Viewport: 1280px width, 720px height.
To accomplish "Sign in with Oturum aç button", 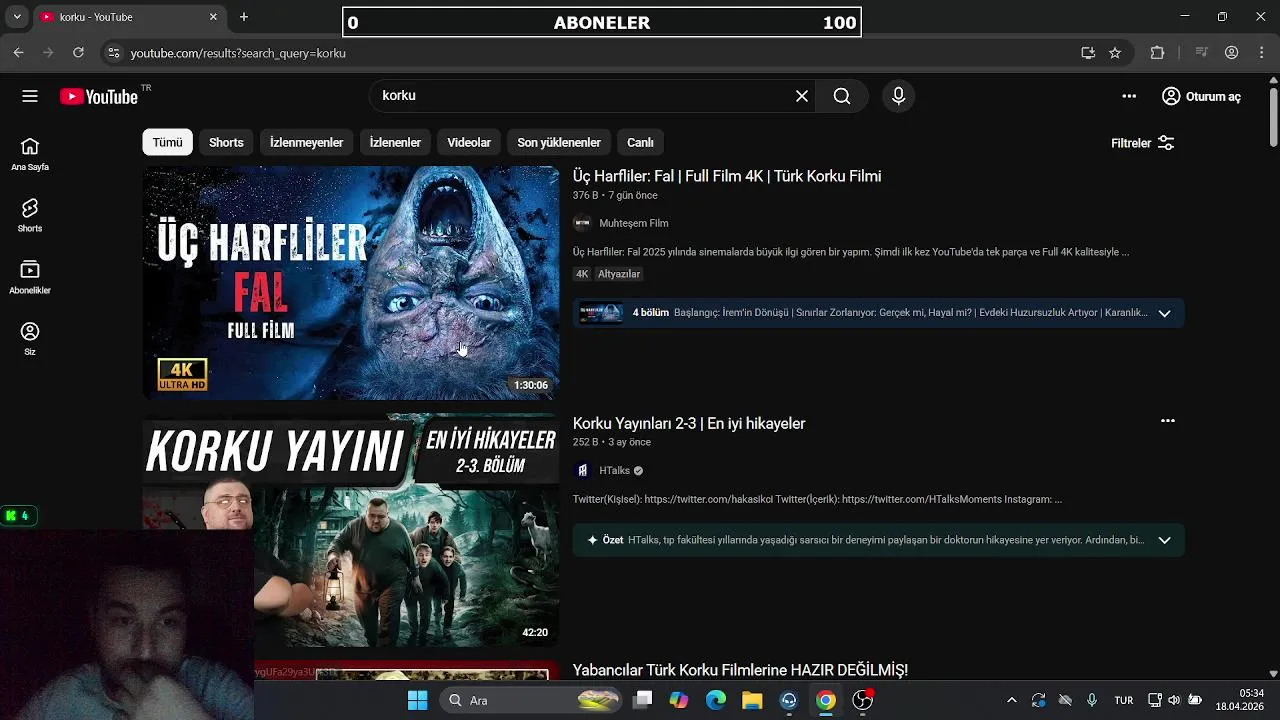I will (1201, 96).
